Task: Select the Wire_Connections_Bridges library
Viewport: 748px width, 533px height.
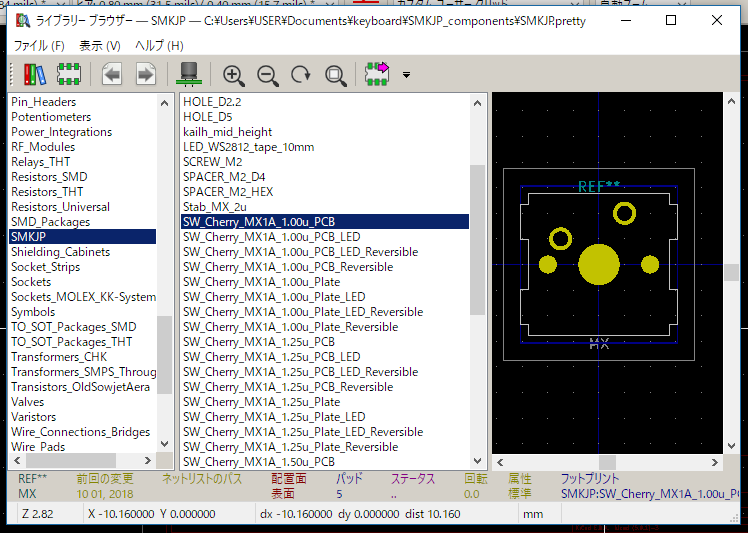Action: (x=83, y=432)
